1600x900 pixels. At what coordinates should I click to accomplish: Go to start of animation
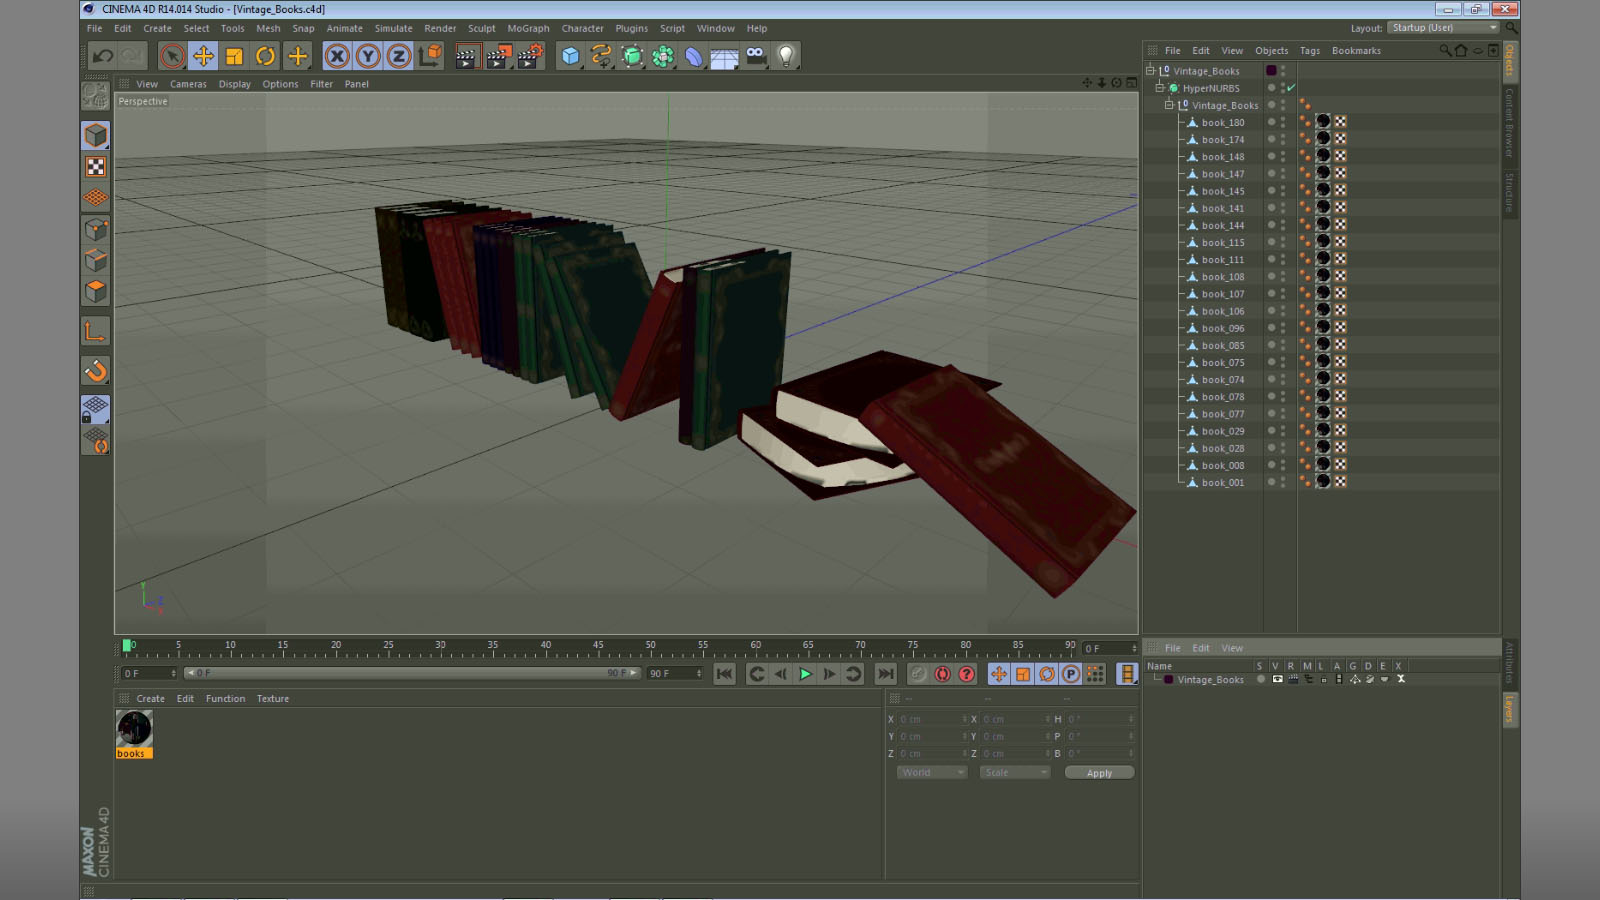coord(725,674)
